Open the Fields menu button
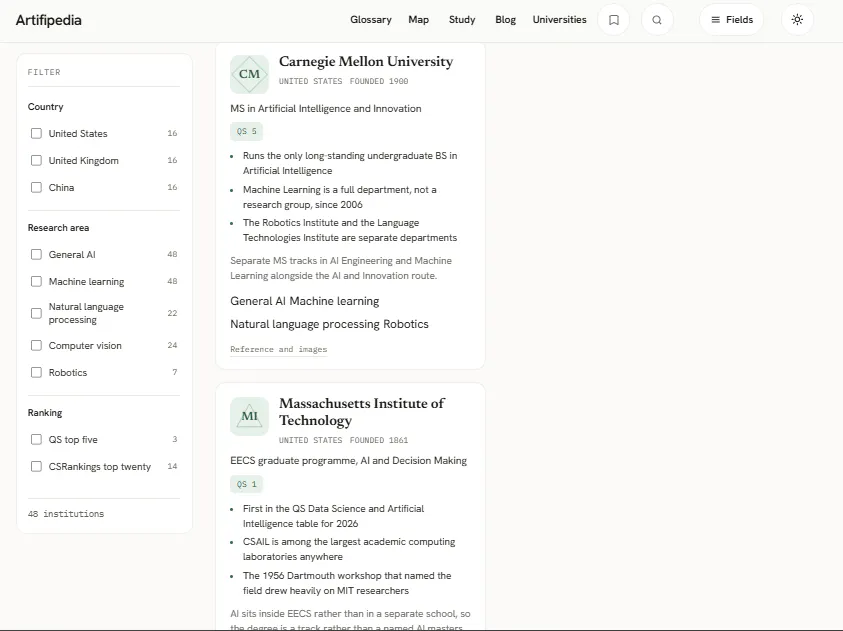Viewport: 843px width, 631px height. 732,20
